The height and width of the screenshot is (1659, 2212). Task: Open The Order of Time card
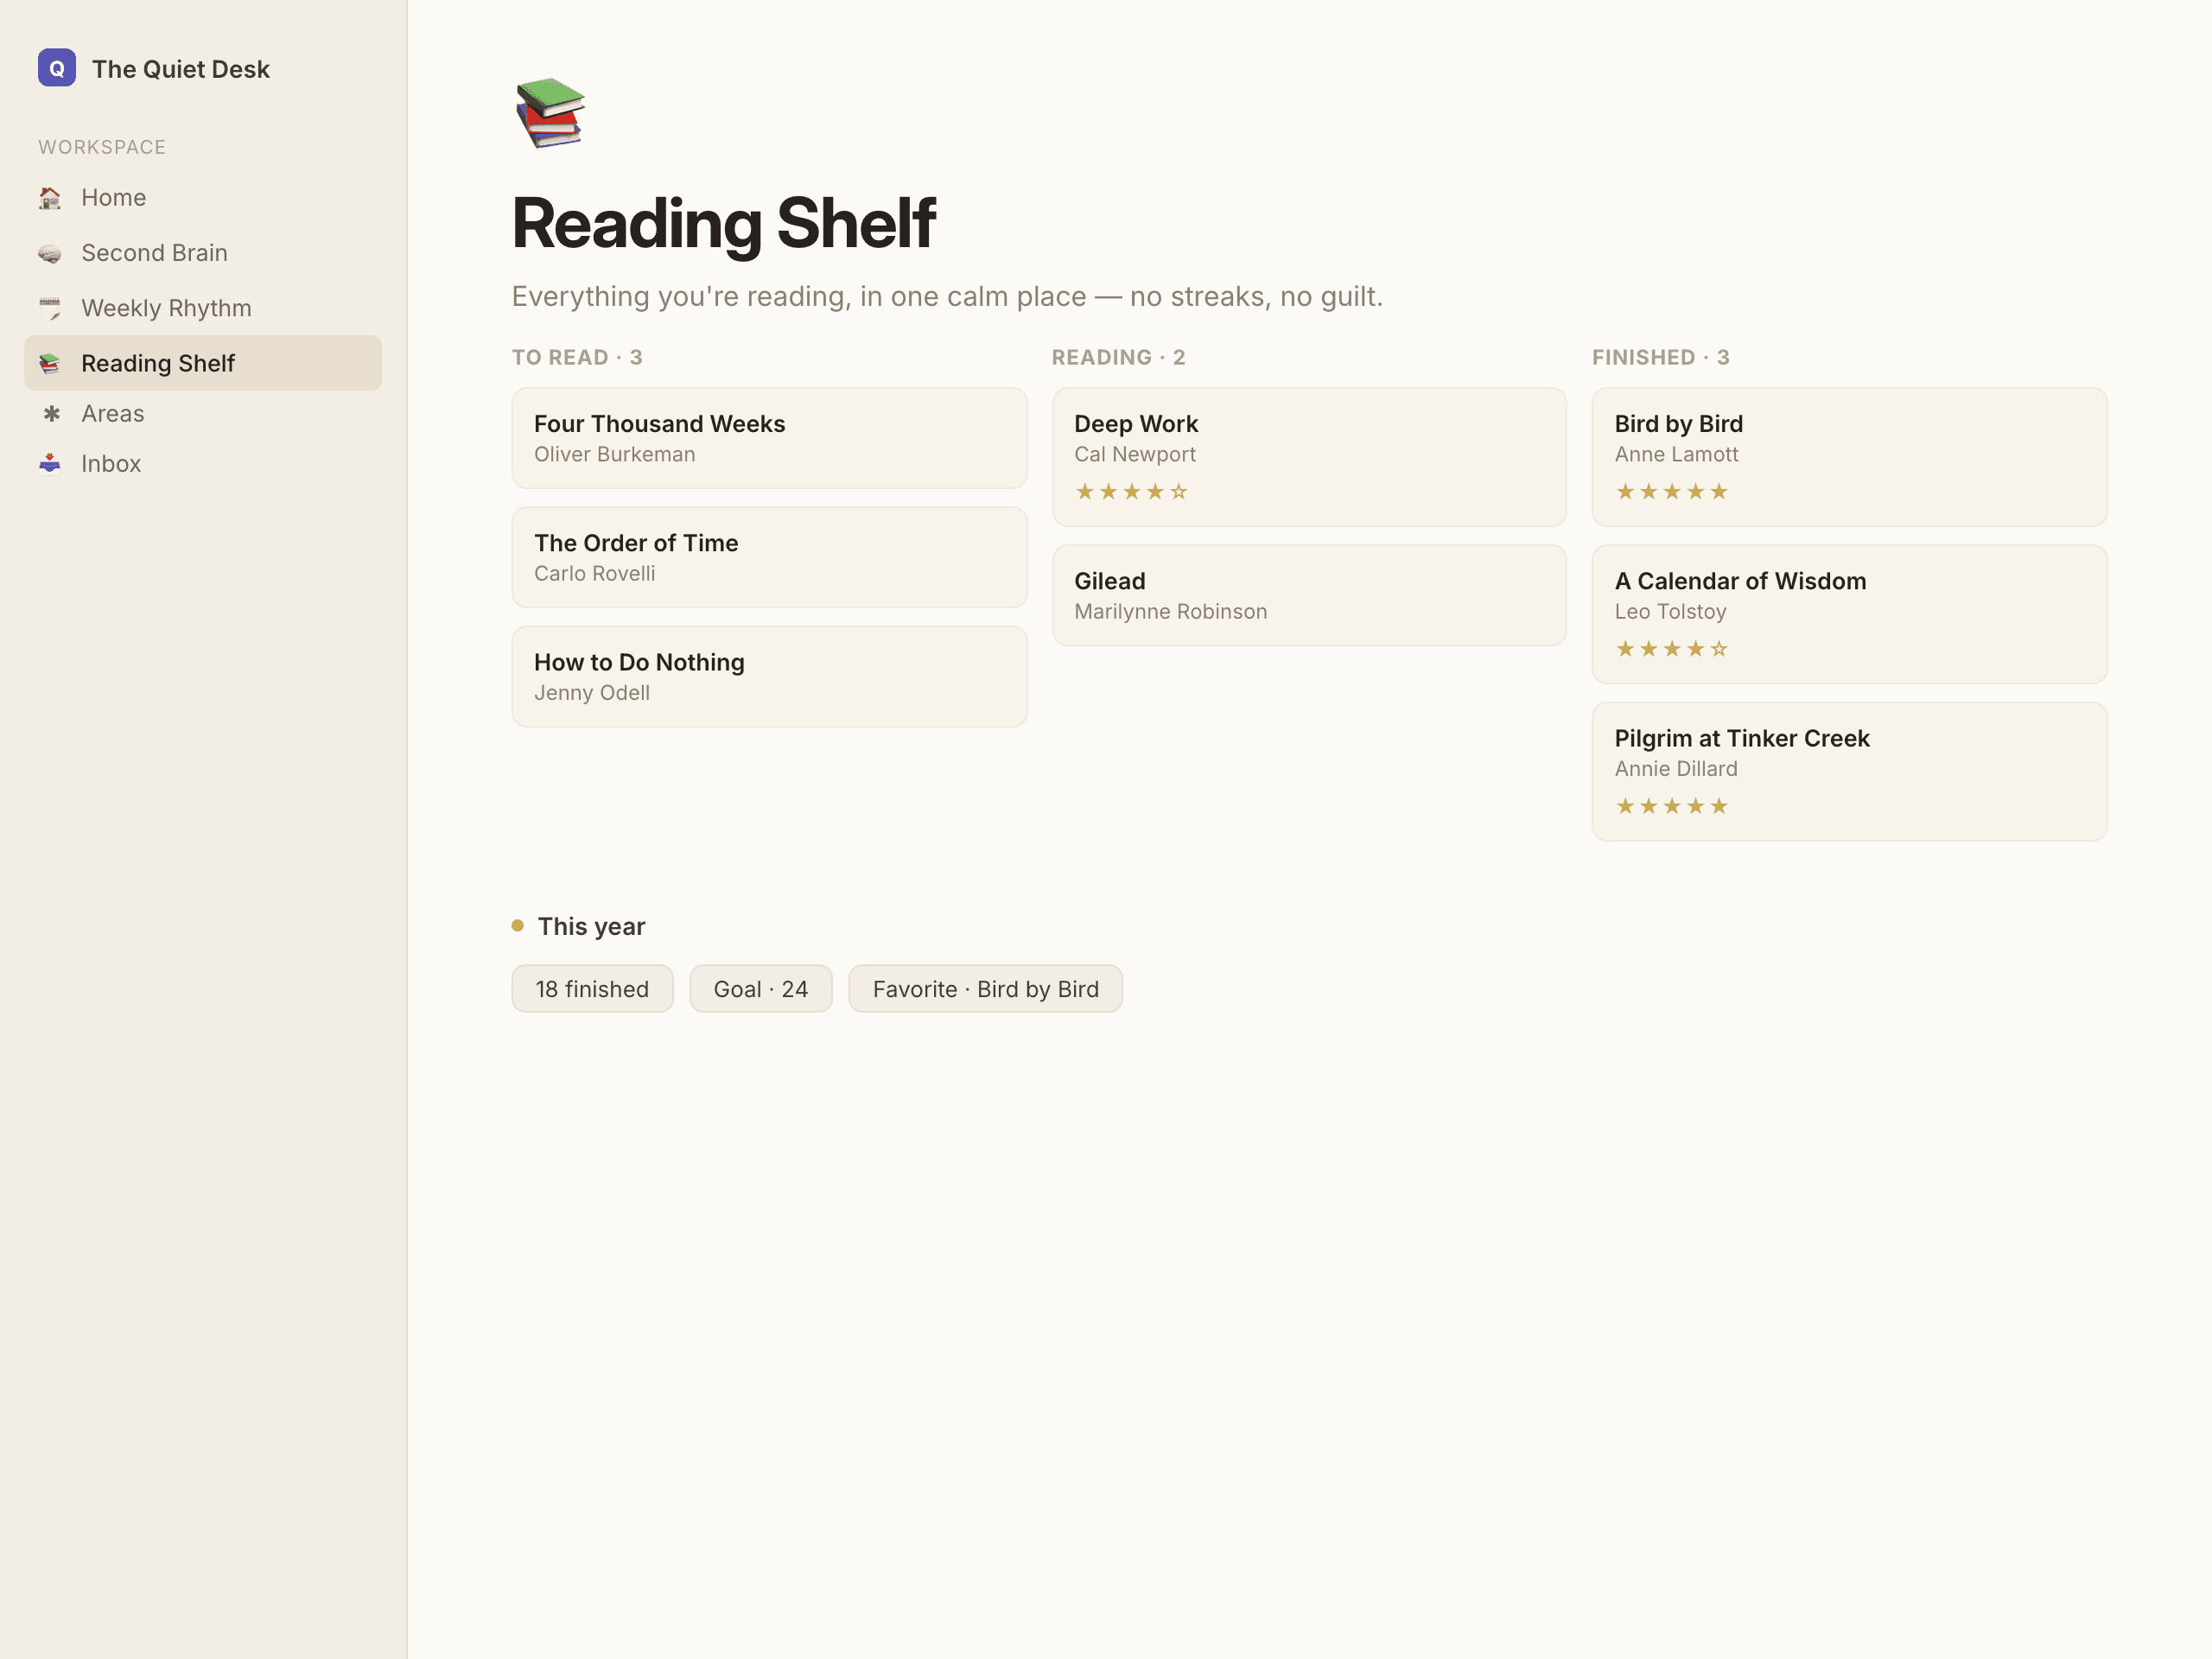point(769,557)
